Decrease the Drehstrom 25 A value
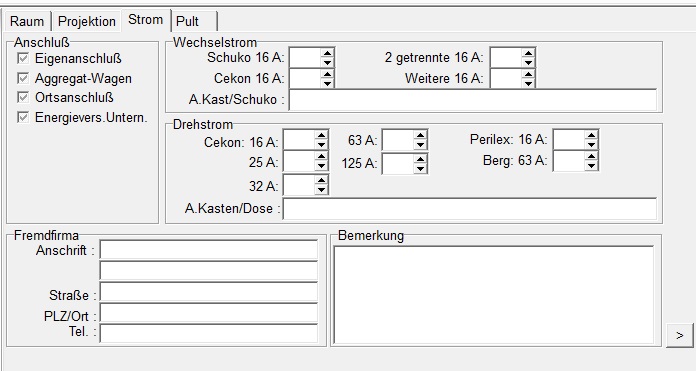 click(321, 166)
